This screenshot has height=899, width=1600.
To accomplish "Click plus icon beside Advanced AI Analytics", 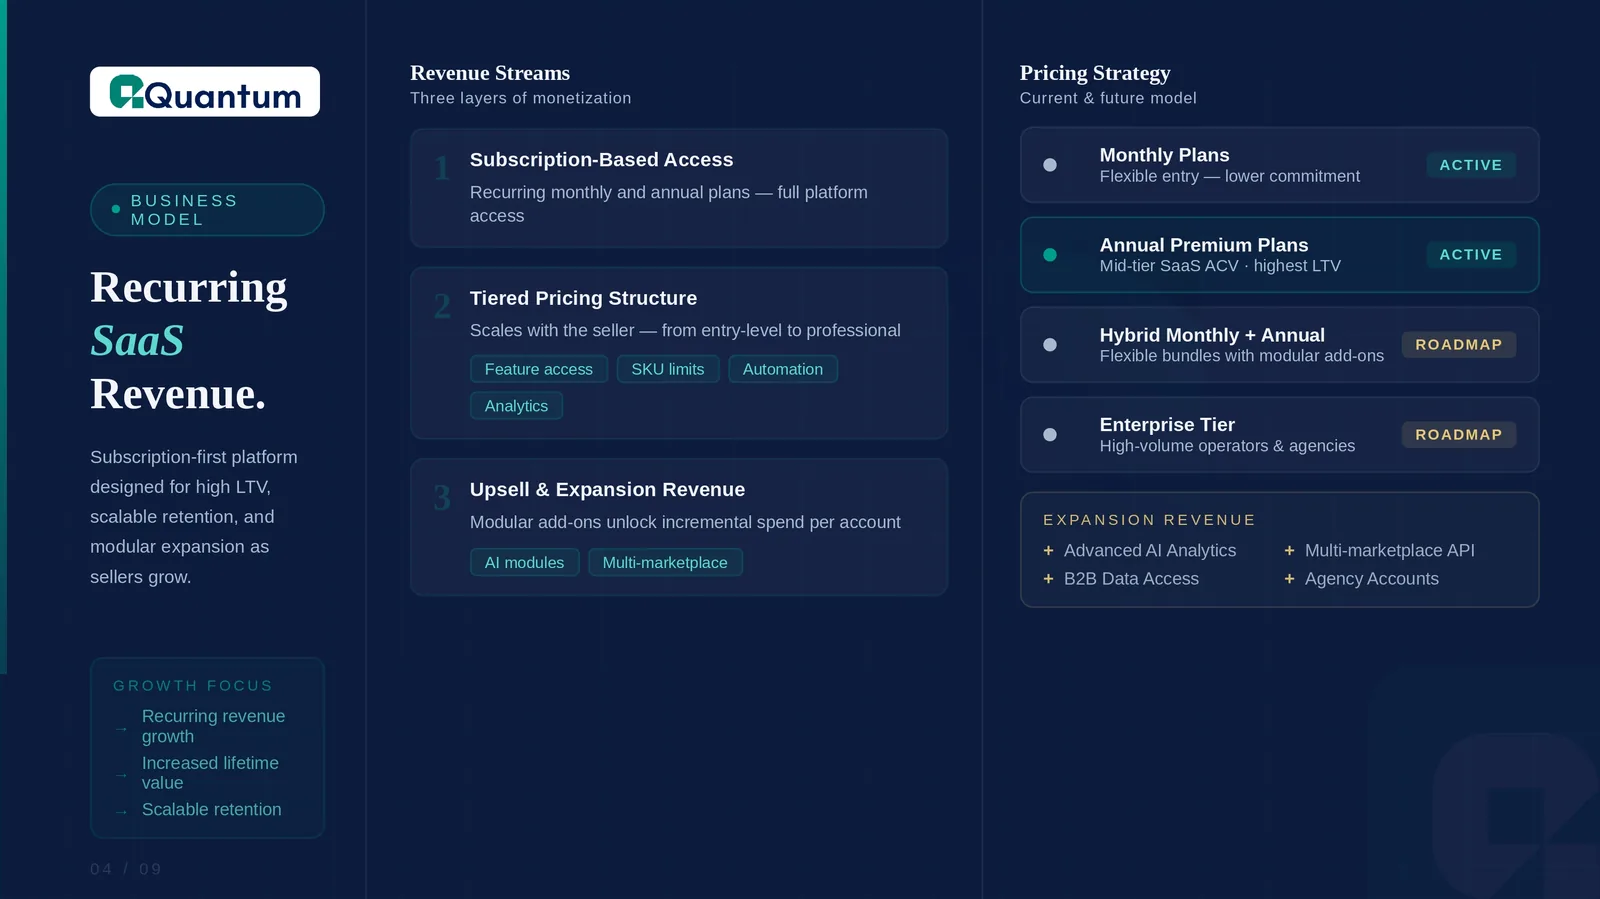I will coord(1048,551).
